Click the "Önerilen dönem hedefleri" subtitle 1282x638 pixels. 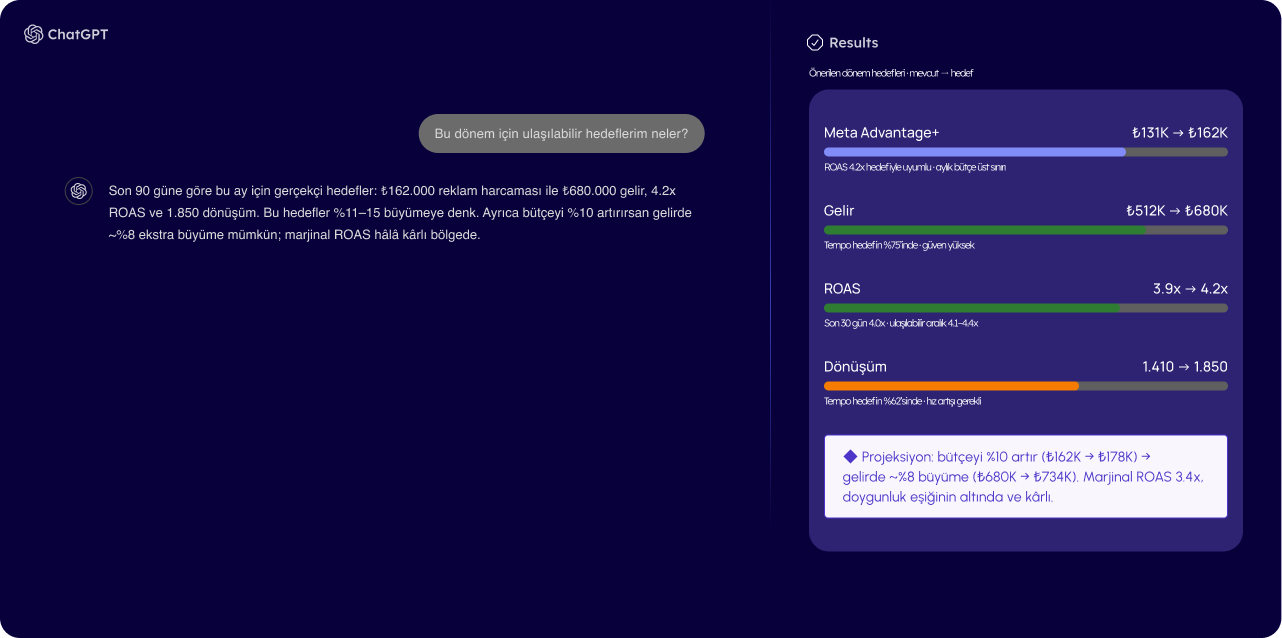(891, 73)
